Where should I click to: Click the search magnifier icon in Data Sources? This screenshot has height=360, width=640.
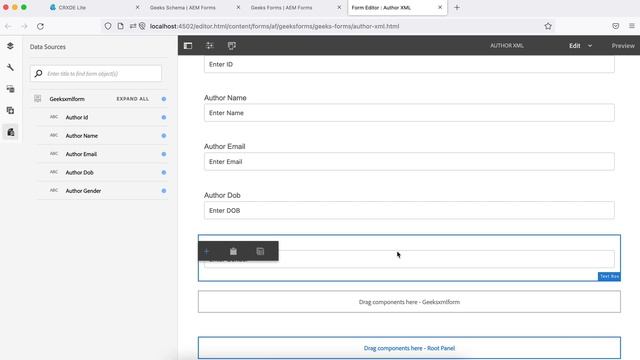pos(38,73)
